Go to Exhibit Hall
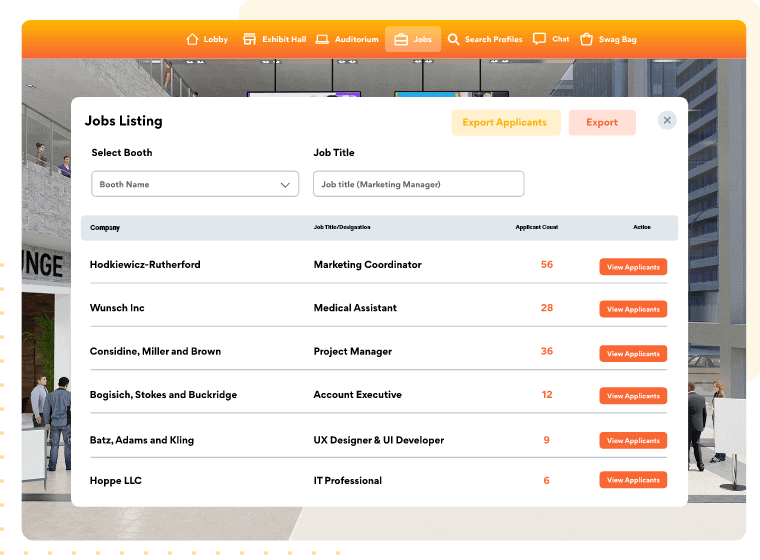Viewport: 760px width, 560px height. 284,39
